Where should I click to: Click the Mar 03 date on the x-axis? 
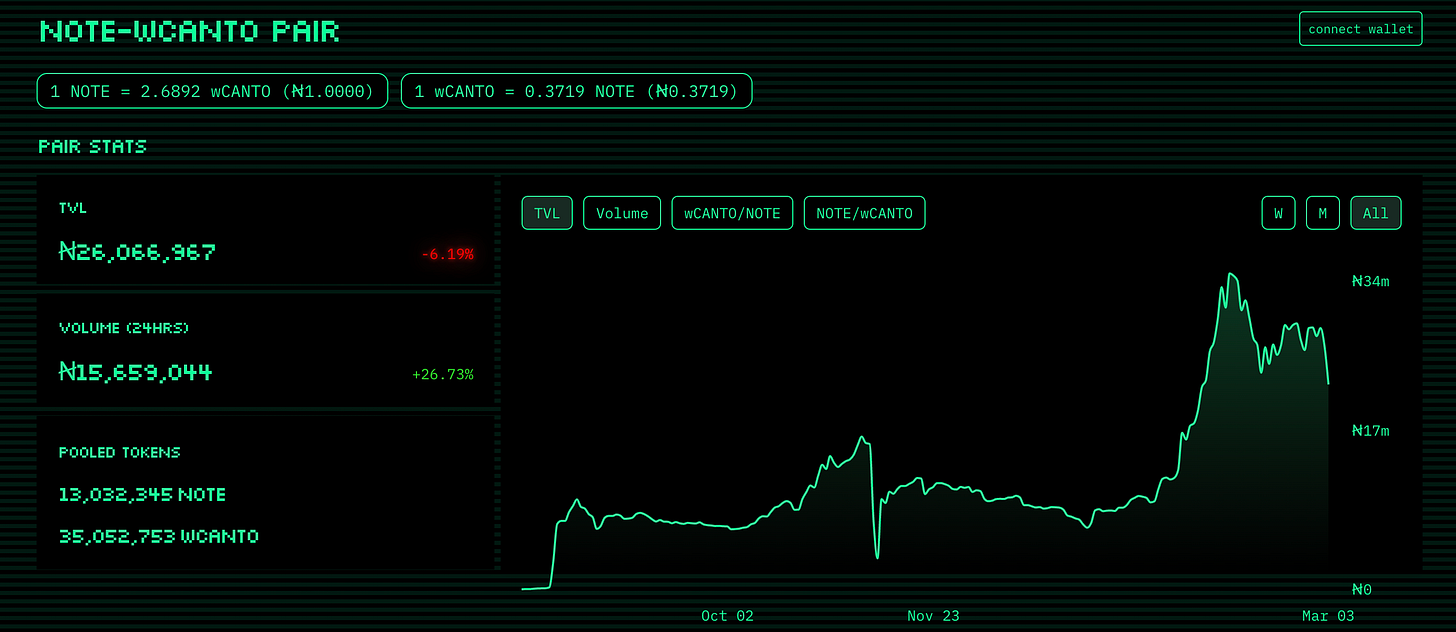[1328, 616]
